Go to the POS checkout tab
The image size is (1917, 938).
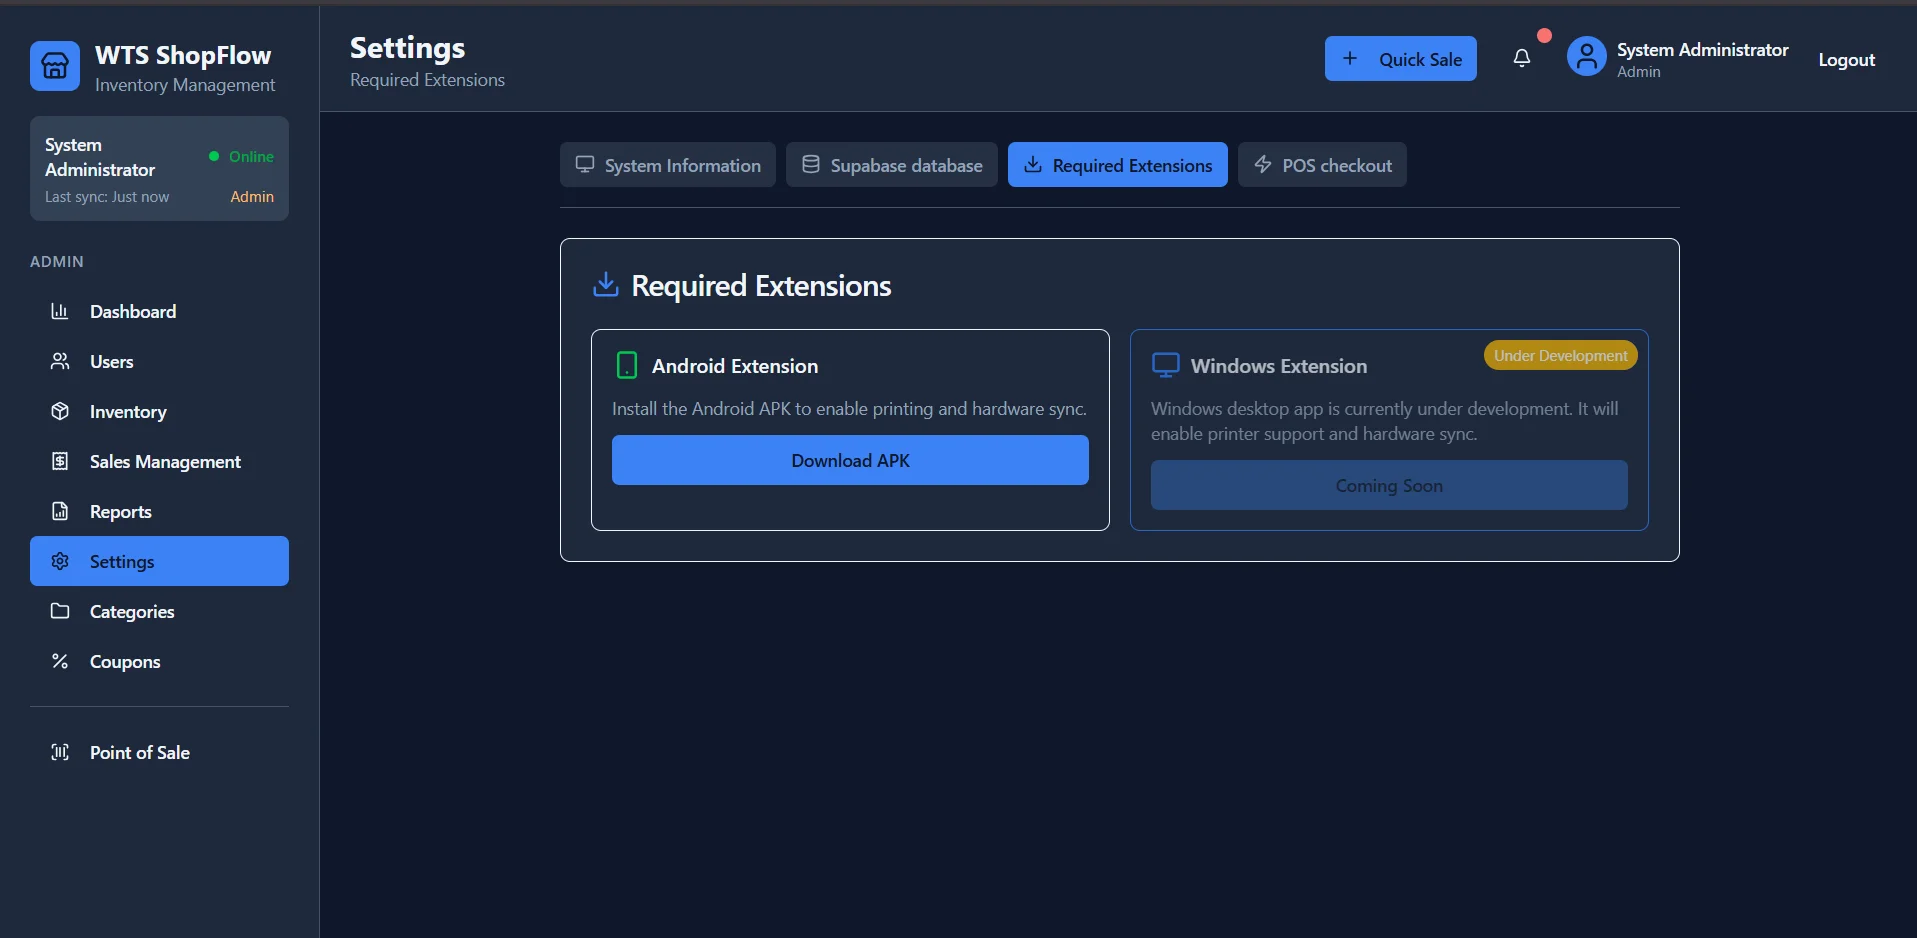pos(1322,165)
